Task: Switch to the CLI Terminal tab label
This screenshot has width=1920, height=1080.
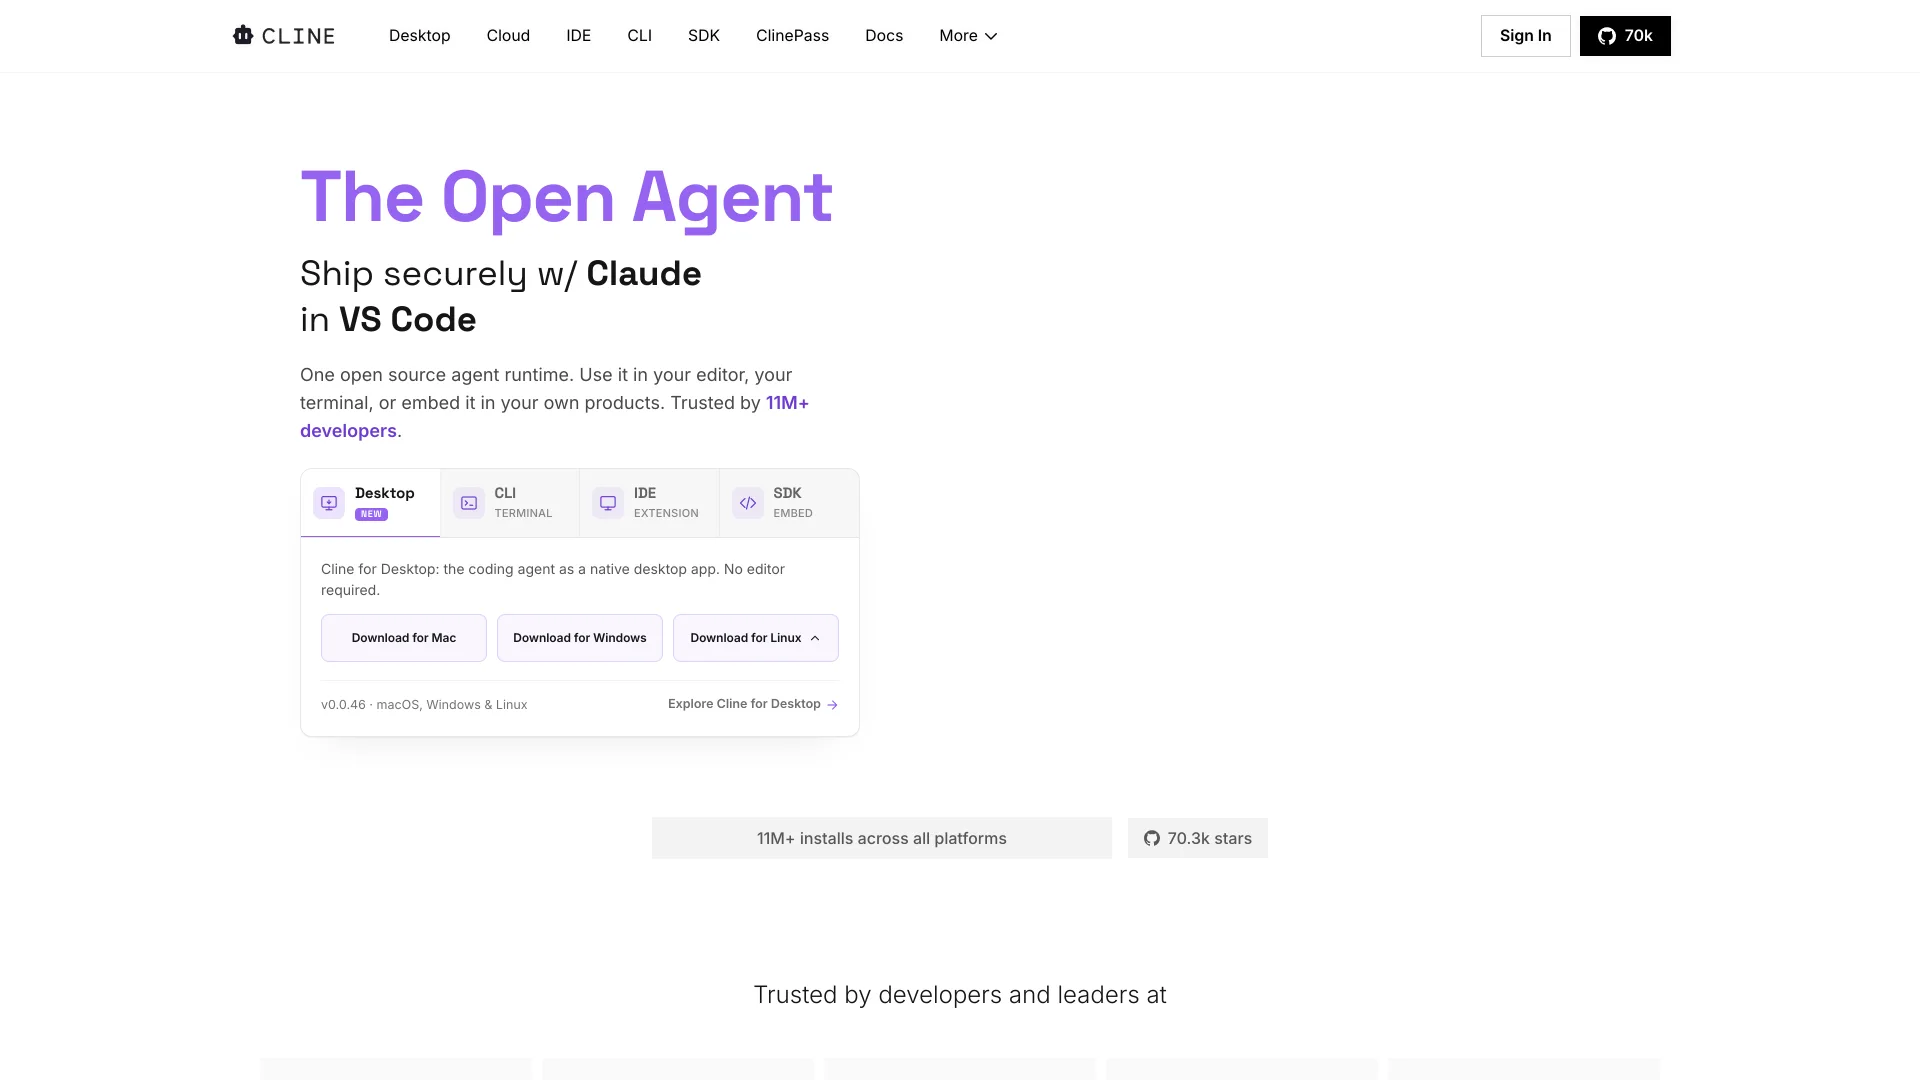Action: tap(523, 502)
